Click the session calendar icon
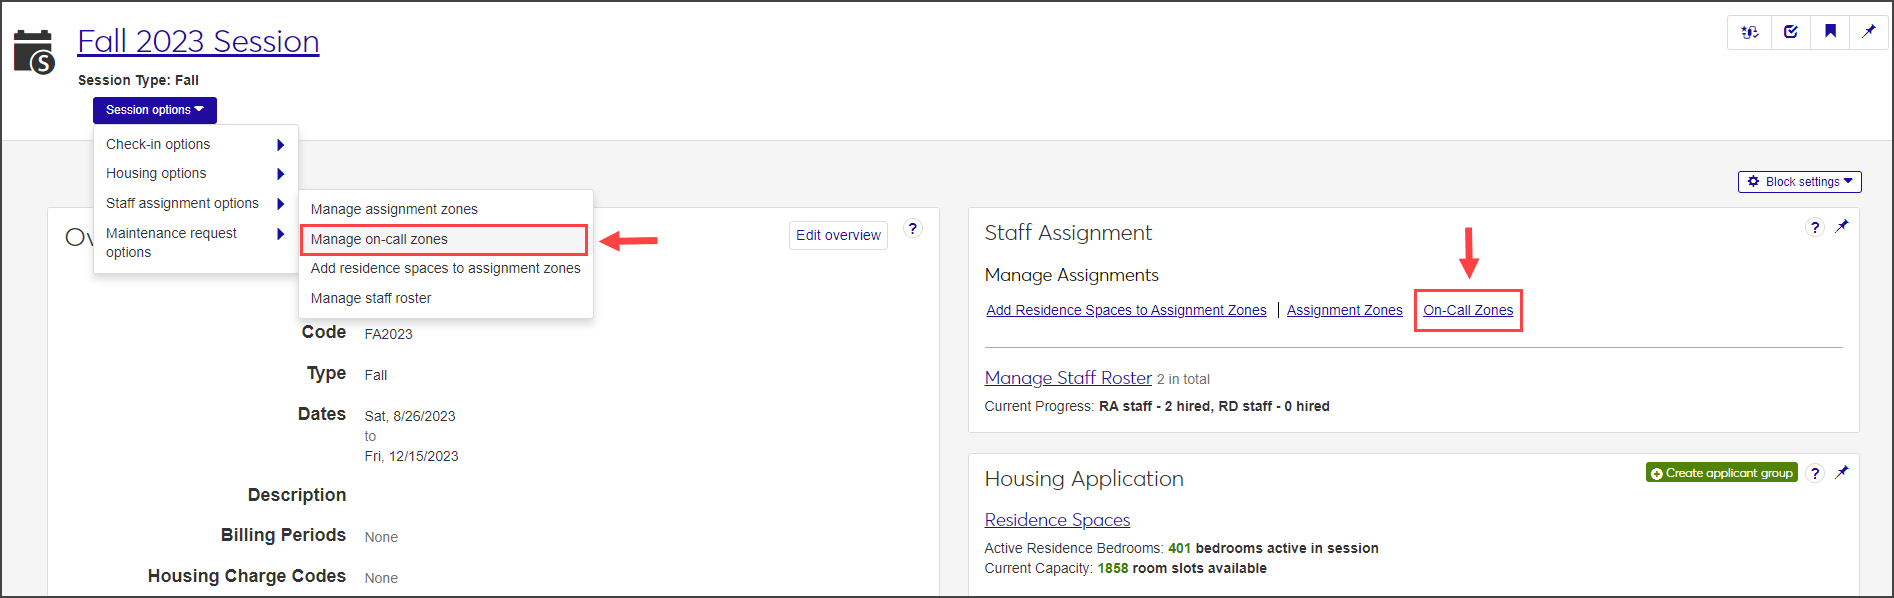1894x598 pixels. coord(34,52)
